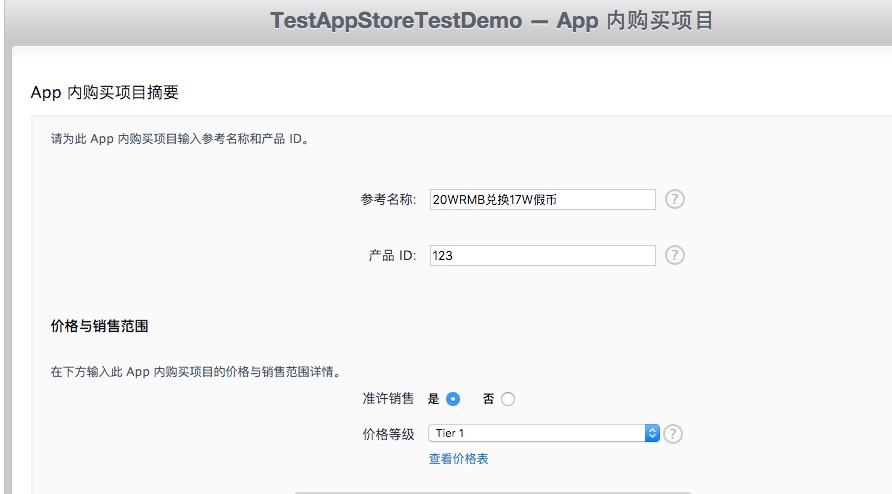The height and width of the screenshot is (494, 892).
Task: Click the App 内购买项目摘要 heading
Action: coord(105,93)
